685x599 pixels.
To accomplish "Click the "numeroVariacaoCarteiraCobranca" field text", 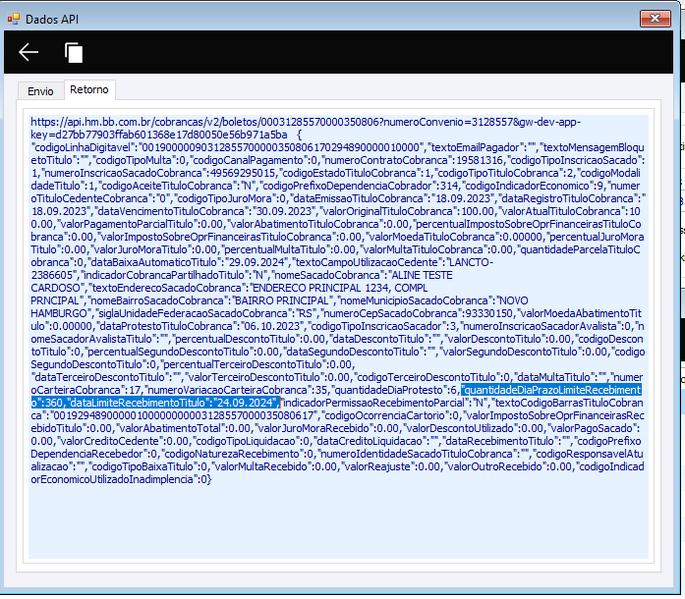I will pos(227,390).
